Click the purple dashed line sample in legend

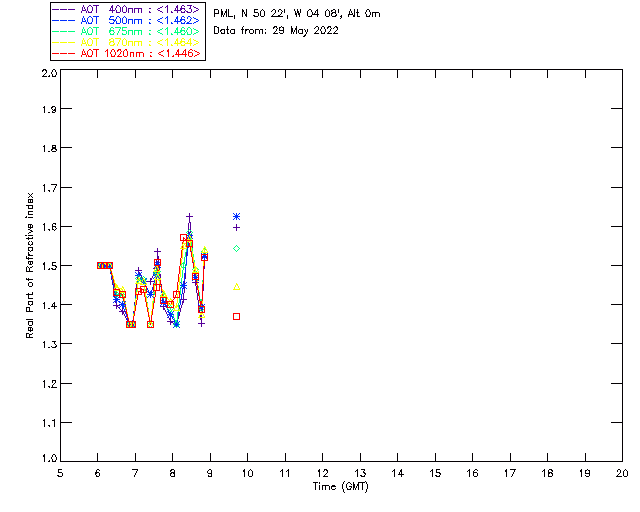pyautogui.click(x=64, y=9)
